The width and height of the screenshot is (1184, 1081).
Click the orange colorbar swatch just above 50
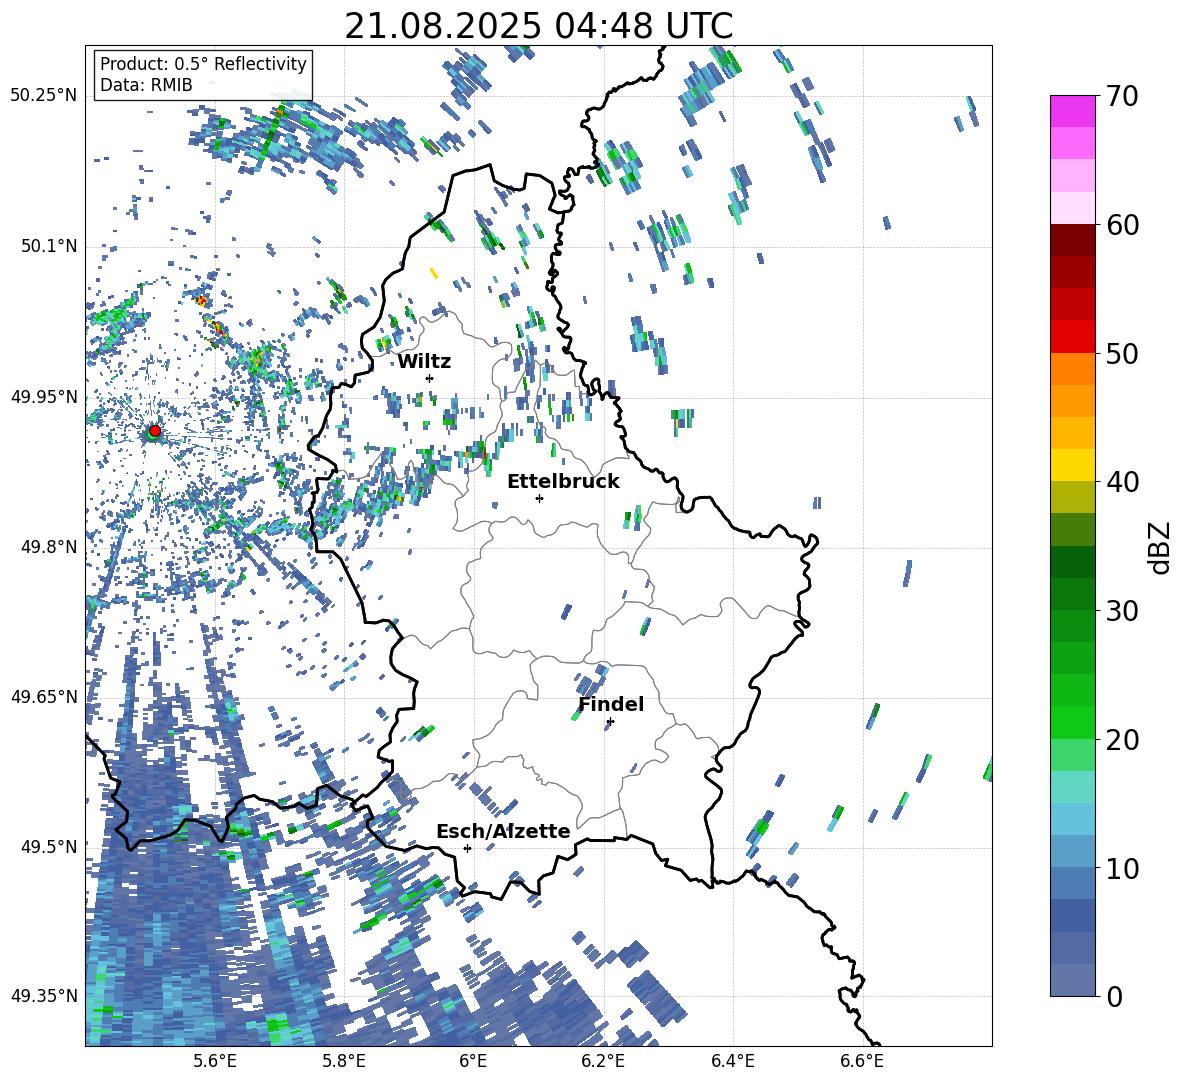(1072, 369)
